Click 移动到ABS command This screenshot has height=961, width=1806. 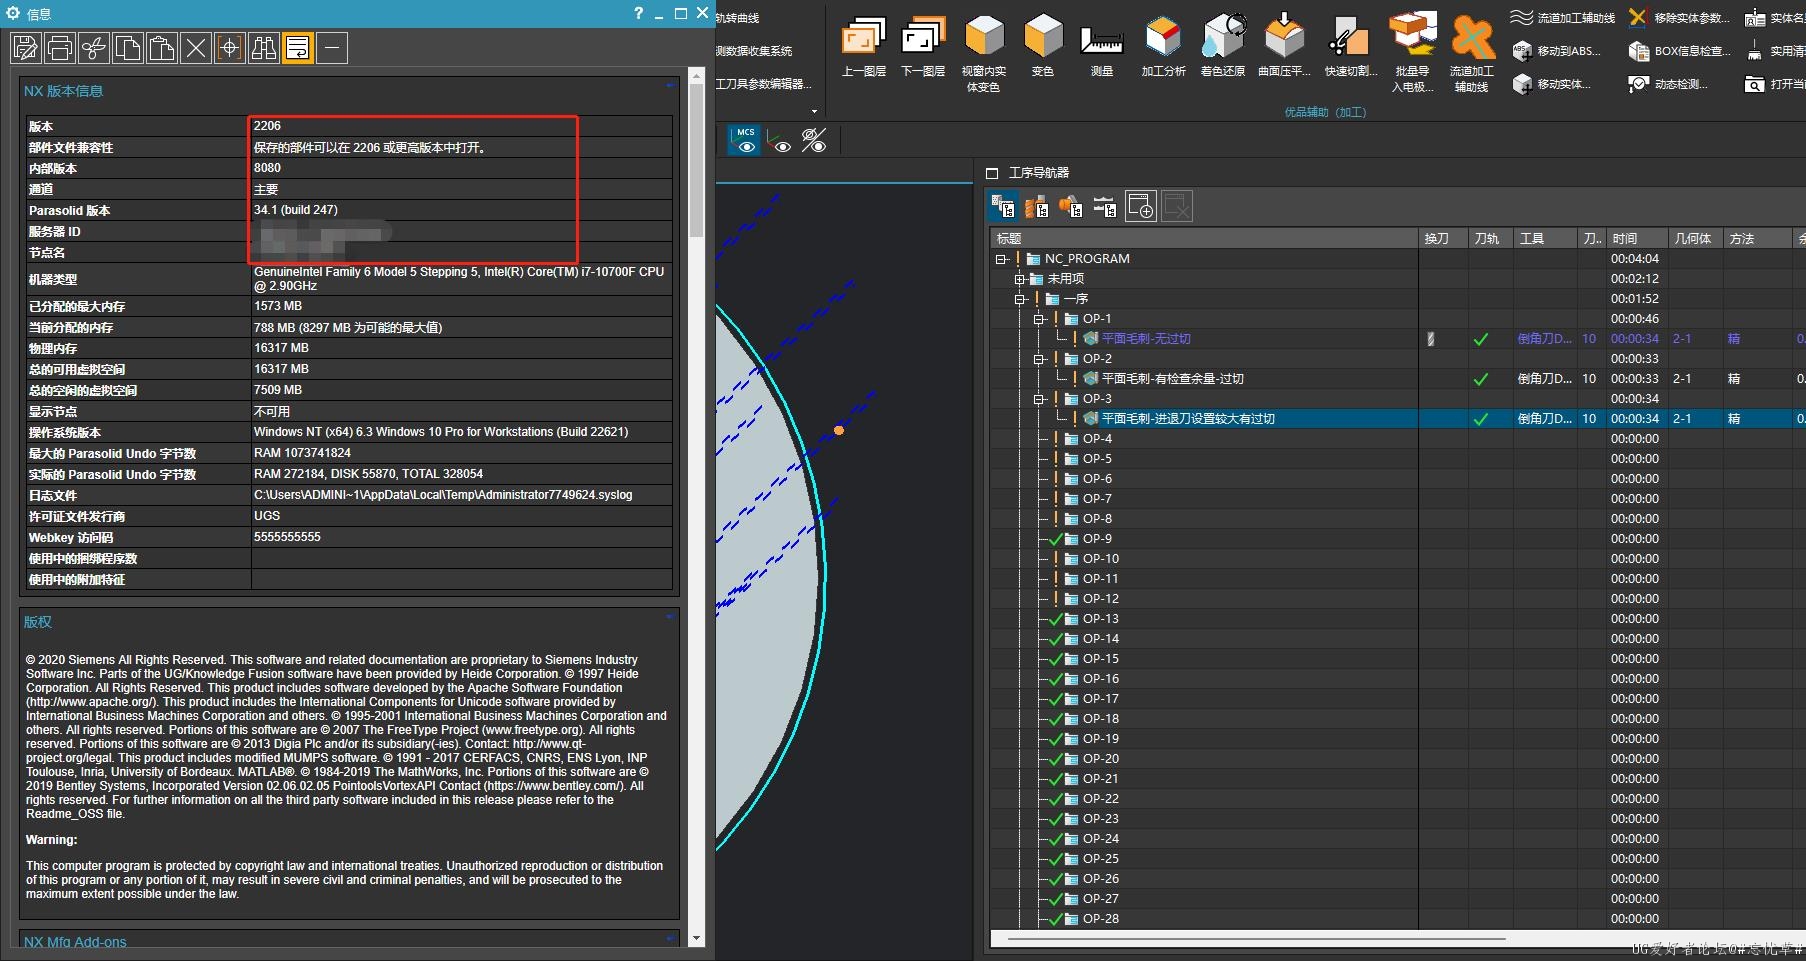[1557, 51]
